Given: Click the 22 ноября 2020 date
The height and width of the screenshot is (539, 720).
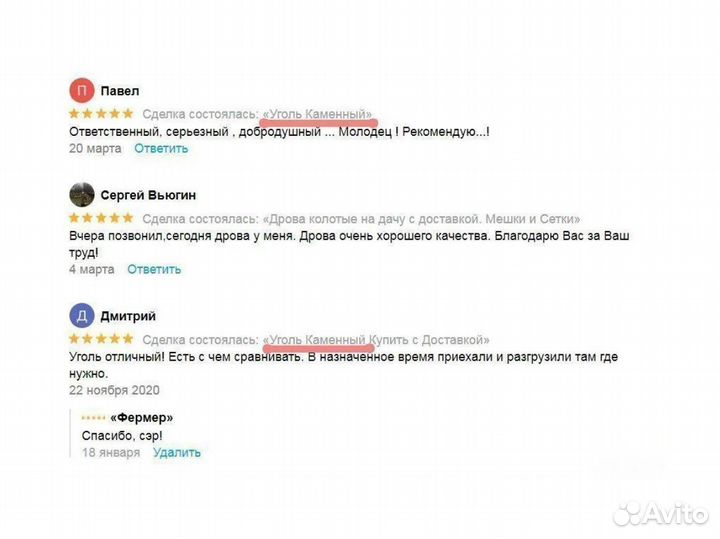Looking at the screenshot, I should click(x=114, y=390).
